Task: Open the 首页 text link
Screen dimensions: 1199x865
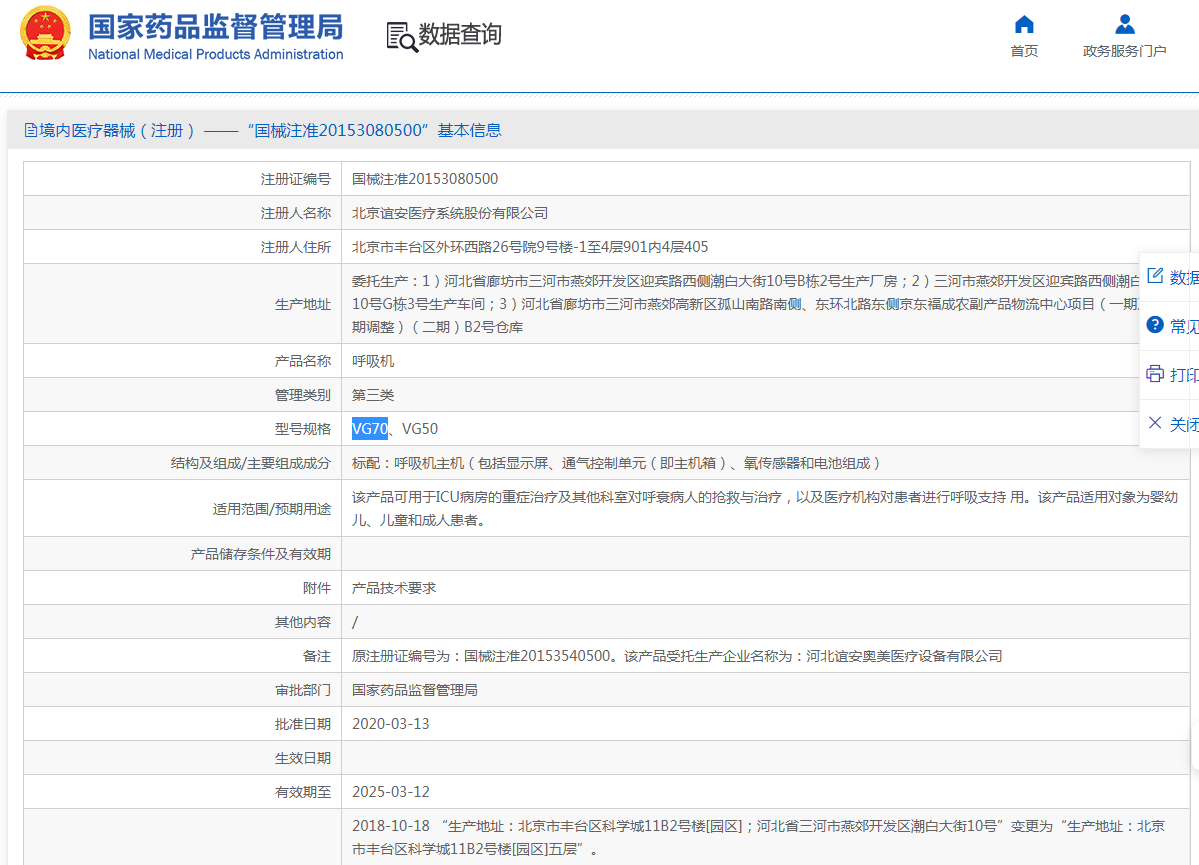Action: coord(1024,51)
